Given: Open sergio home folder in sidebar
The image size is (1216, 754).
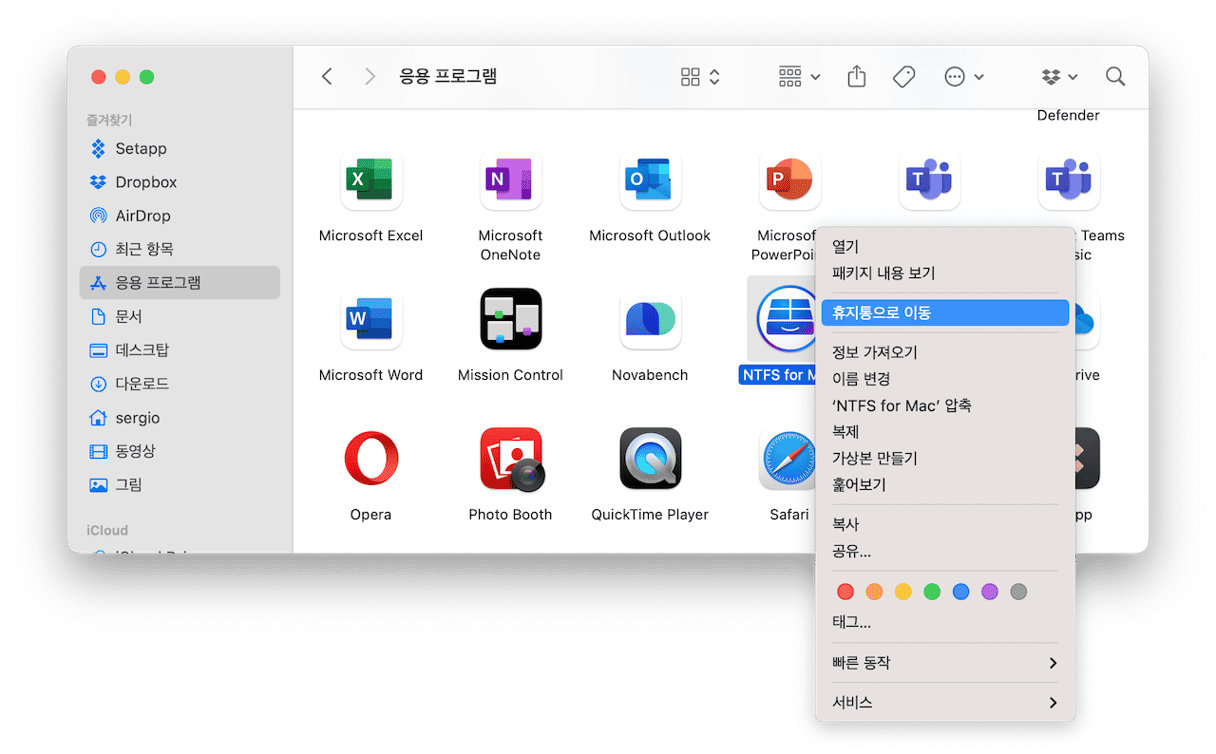Looking at the screenshot, I should 179,418.
